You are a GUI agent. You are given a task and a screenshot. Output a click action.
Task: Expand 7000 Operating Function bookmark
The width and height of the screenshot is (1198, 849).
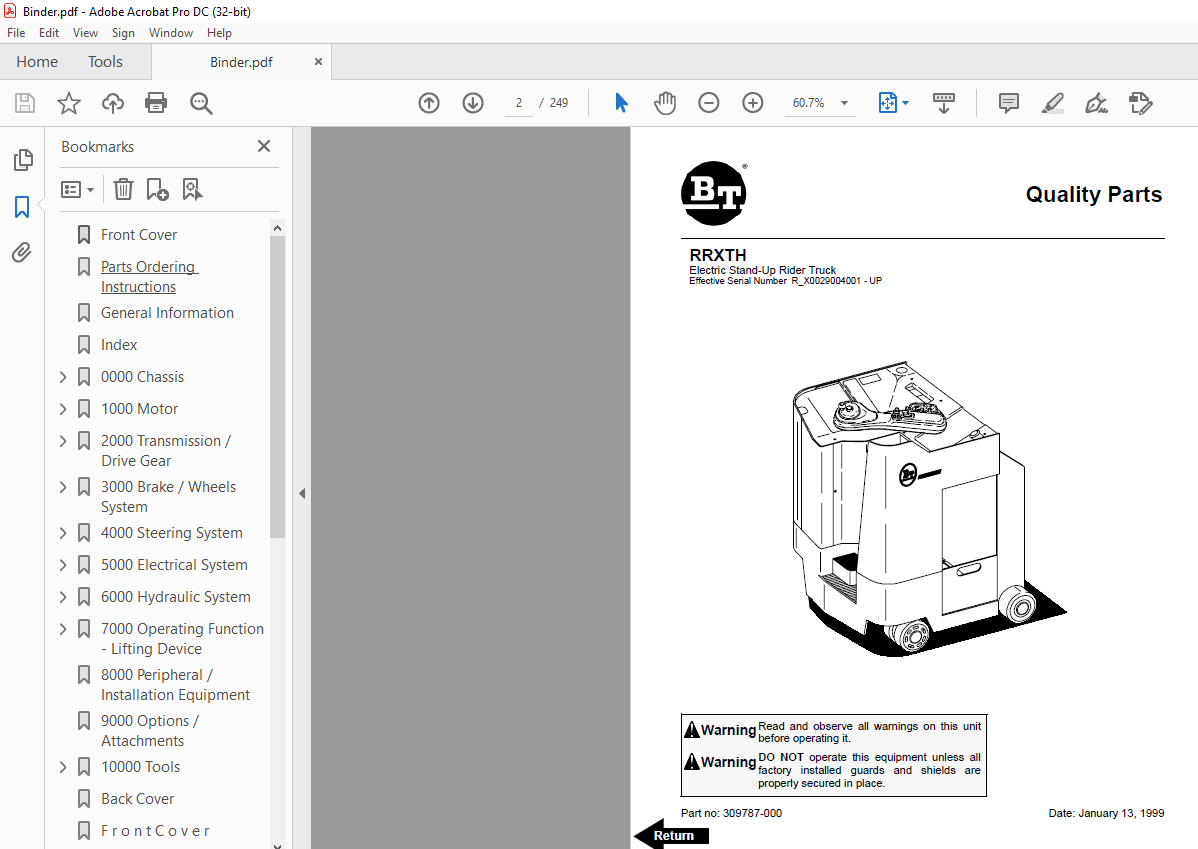click(x=63, y=629)
